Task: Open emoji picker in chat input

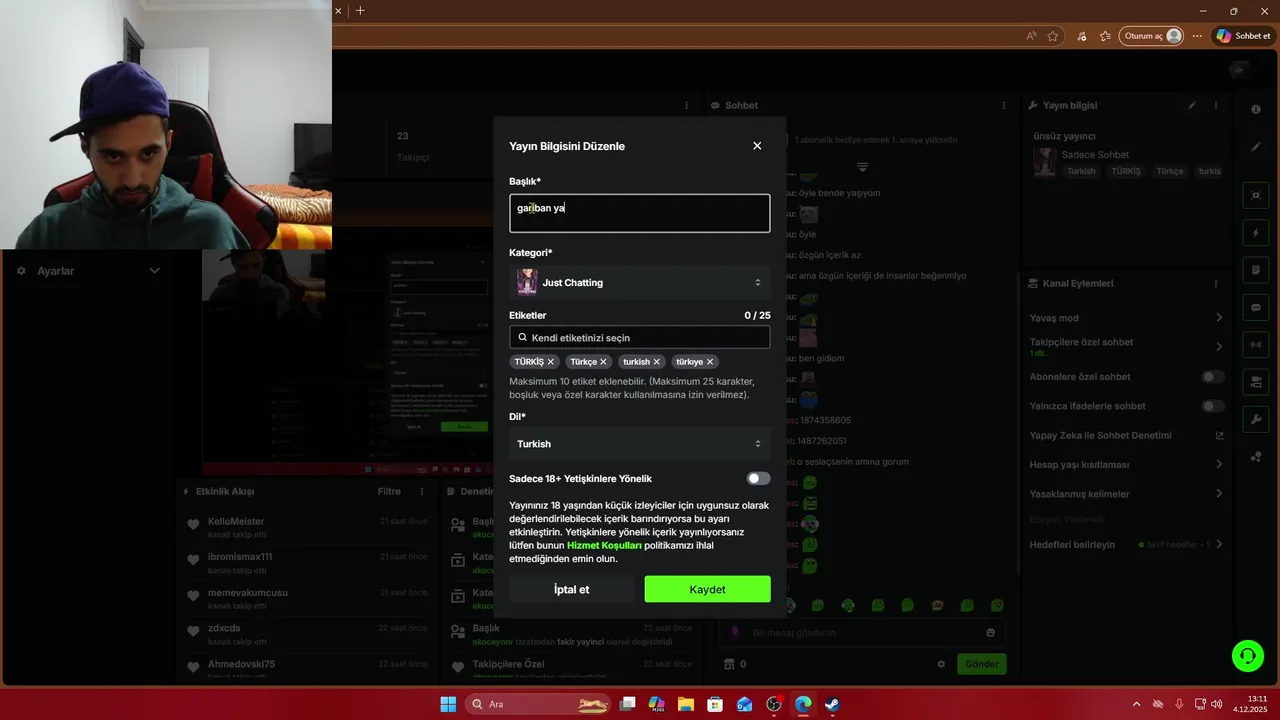Action: [991, 633]
